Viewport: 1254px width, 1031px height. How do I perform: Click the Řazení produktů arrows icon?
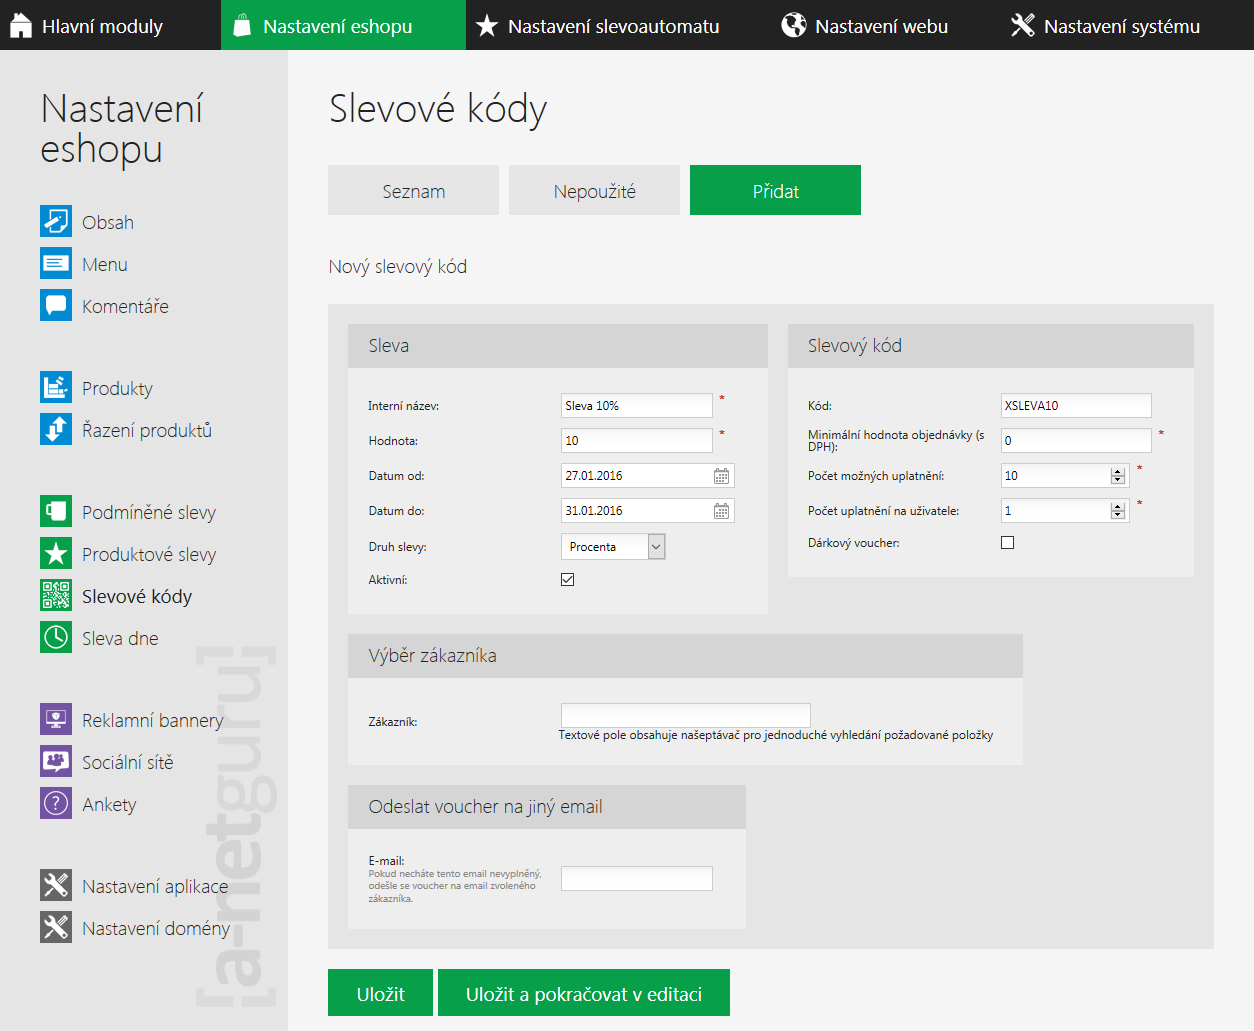(56, 429)
